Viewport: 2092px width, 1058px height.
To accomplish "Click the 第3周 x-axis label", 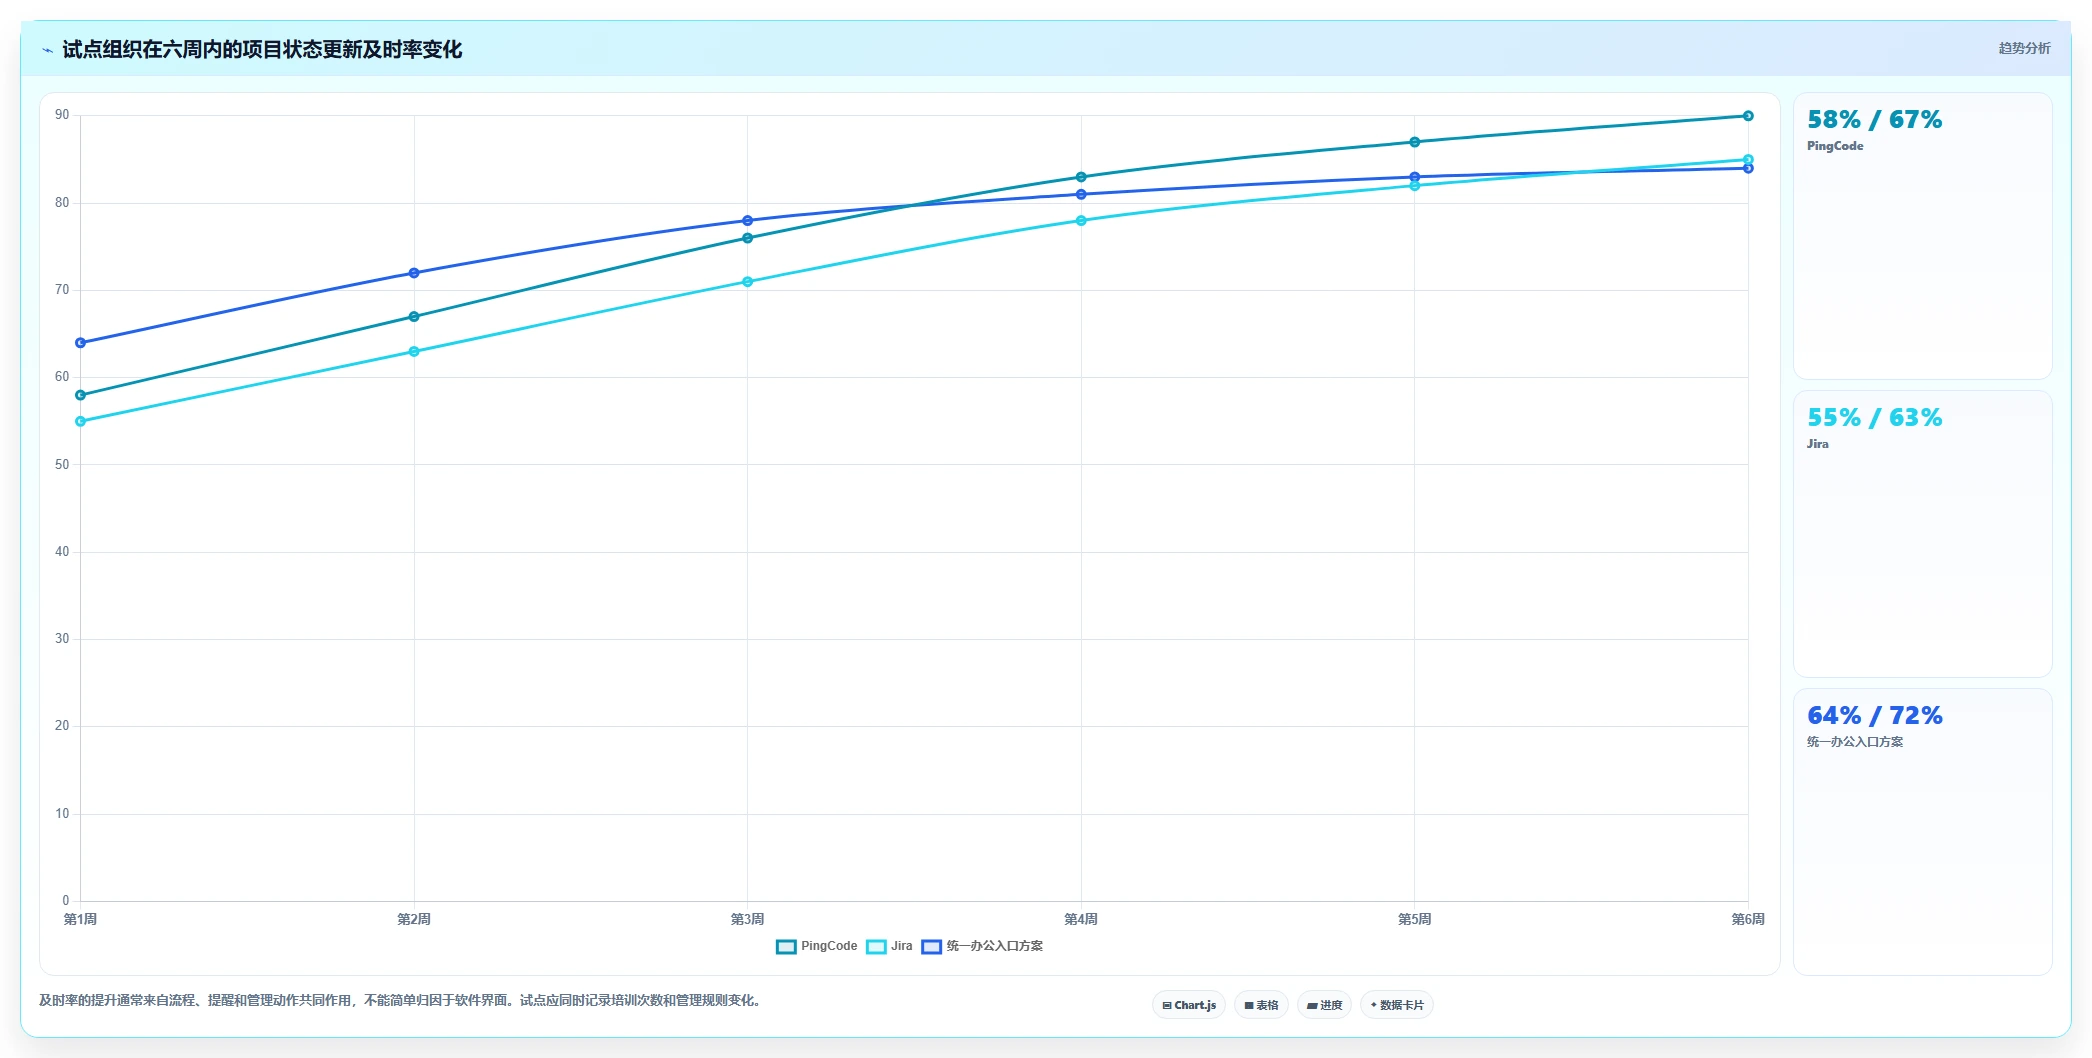I will click(x=748, y=919).
